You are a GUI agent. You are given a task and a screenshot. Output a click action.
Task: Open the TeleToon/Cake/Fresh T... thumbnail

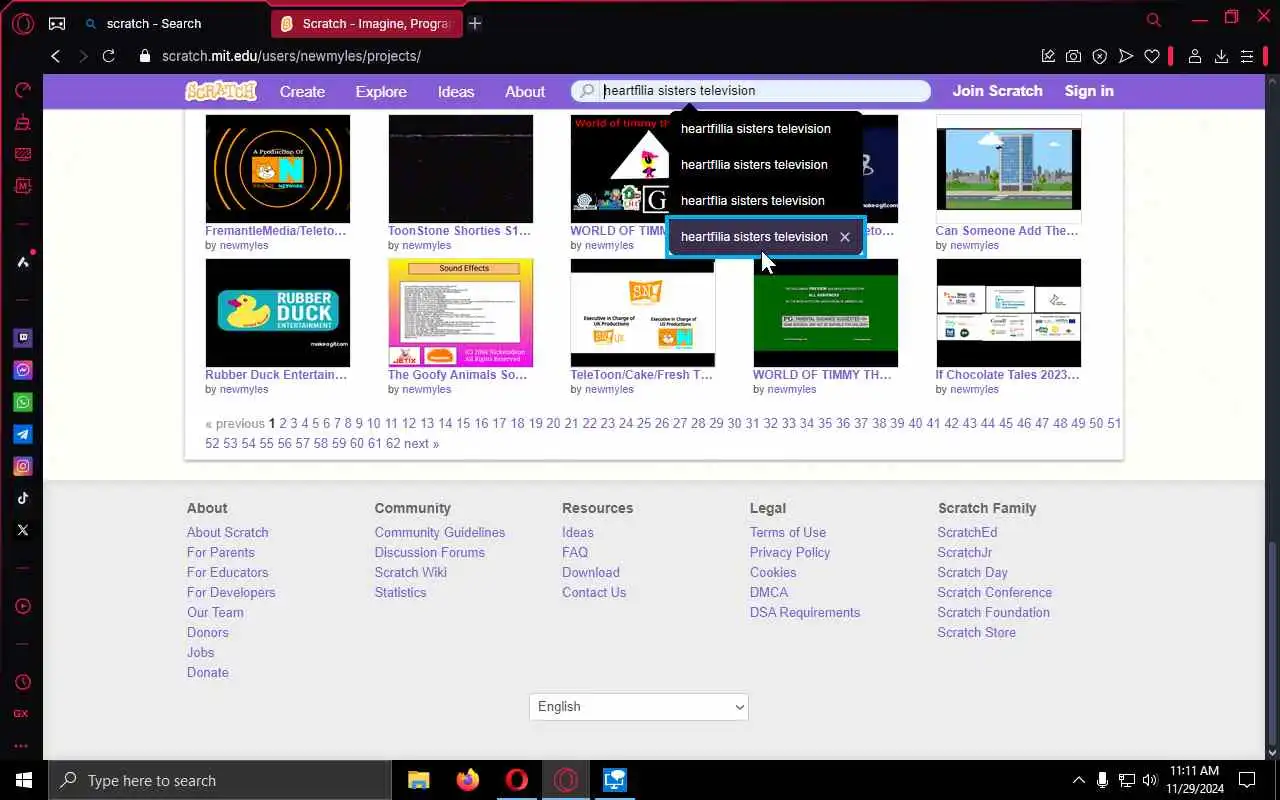pyautogui.click(x=643, y=313)
